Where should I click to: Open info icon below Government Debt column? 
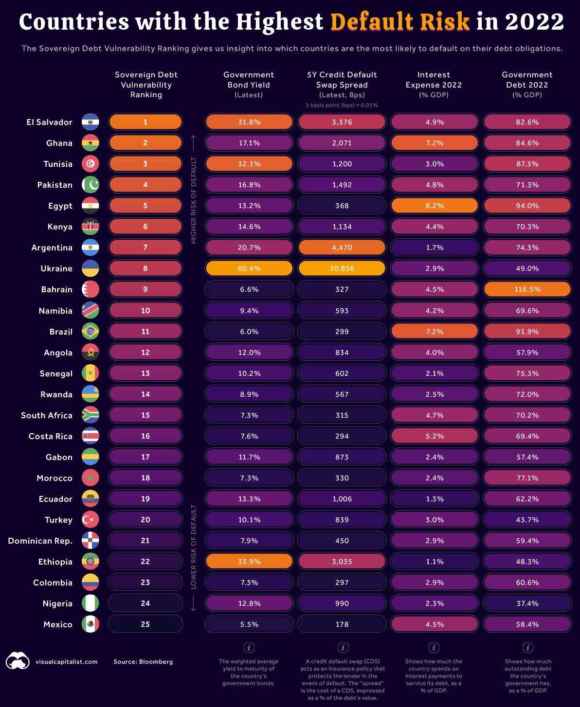pos(527,648)
